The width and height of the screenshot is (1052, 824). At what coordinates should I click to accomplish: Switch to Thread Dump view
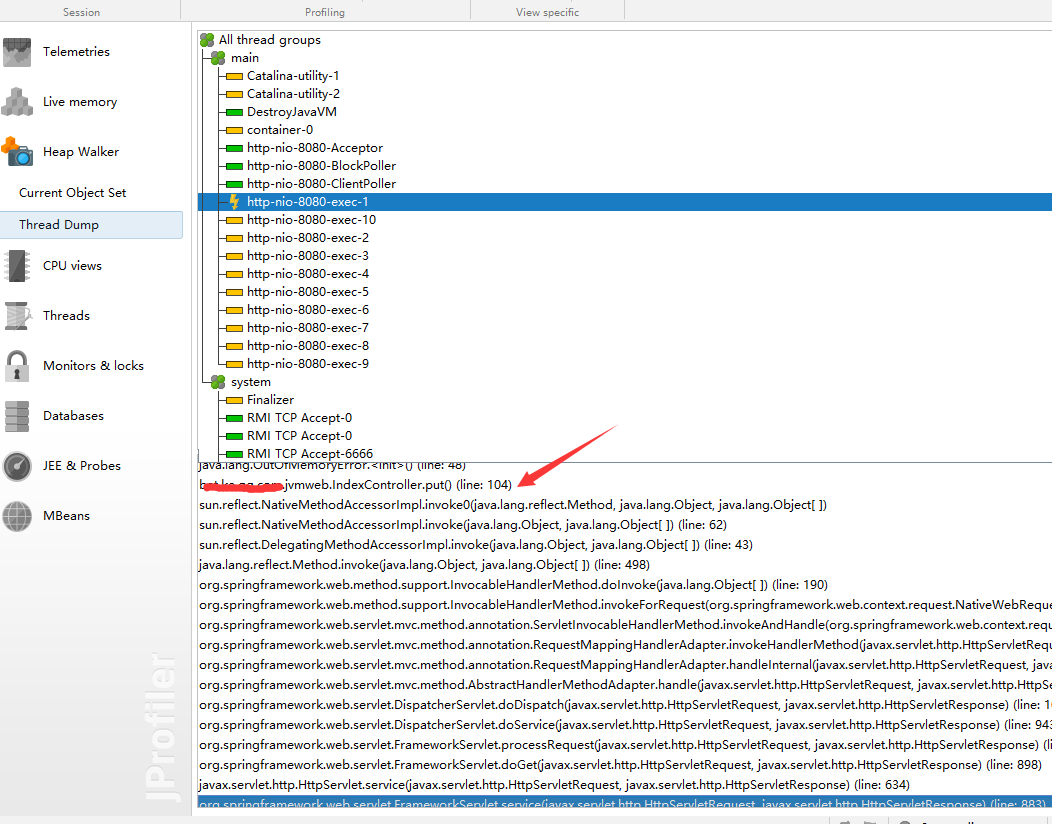[x=91, y=225]
